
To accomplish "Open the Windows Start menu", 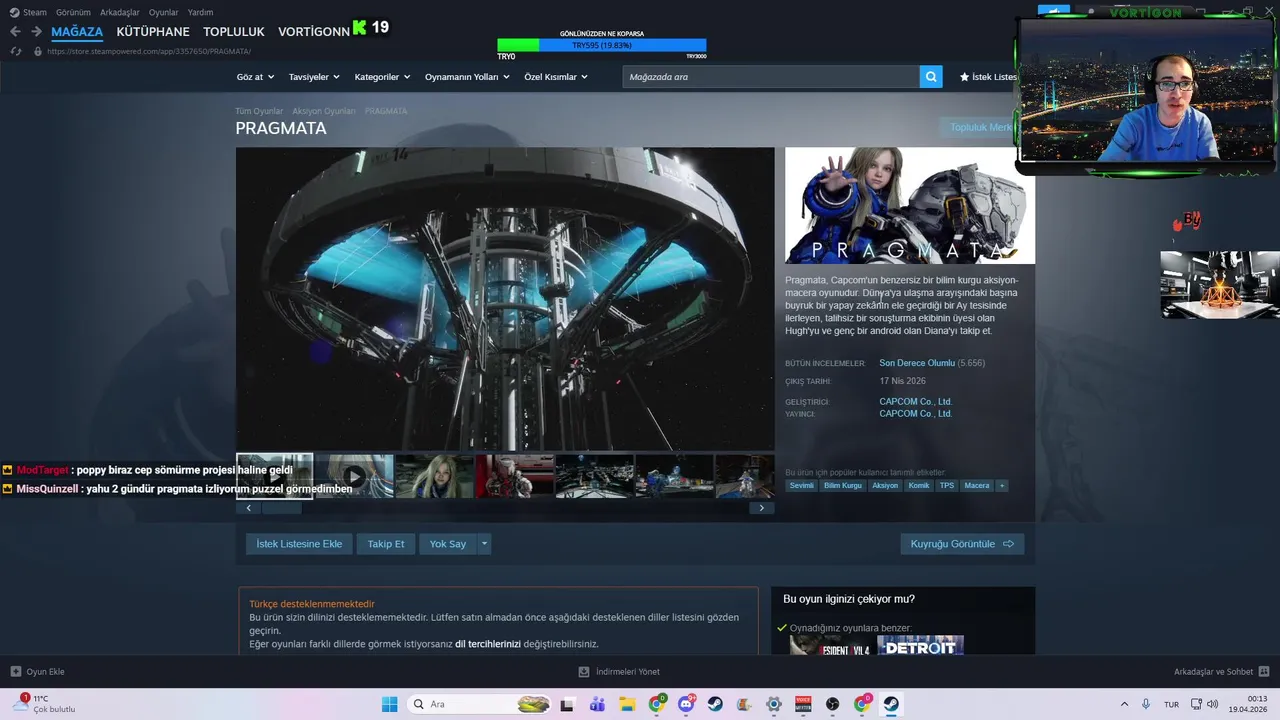I will pyautogui.click(x=389, y=704).
